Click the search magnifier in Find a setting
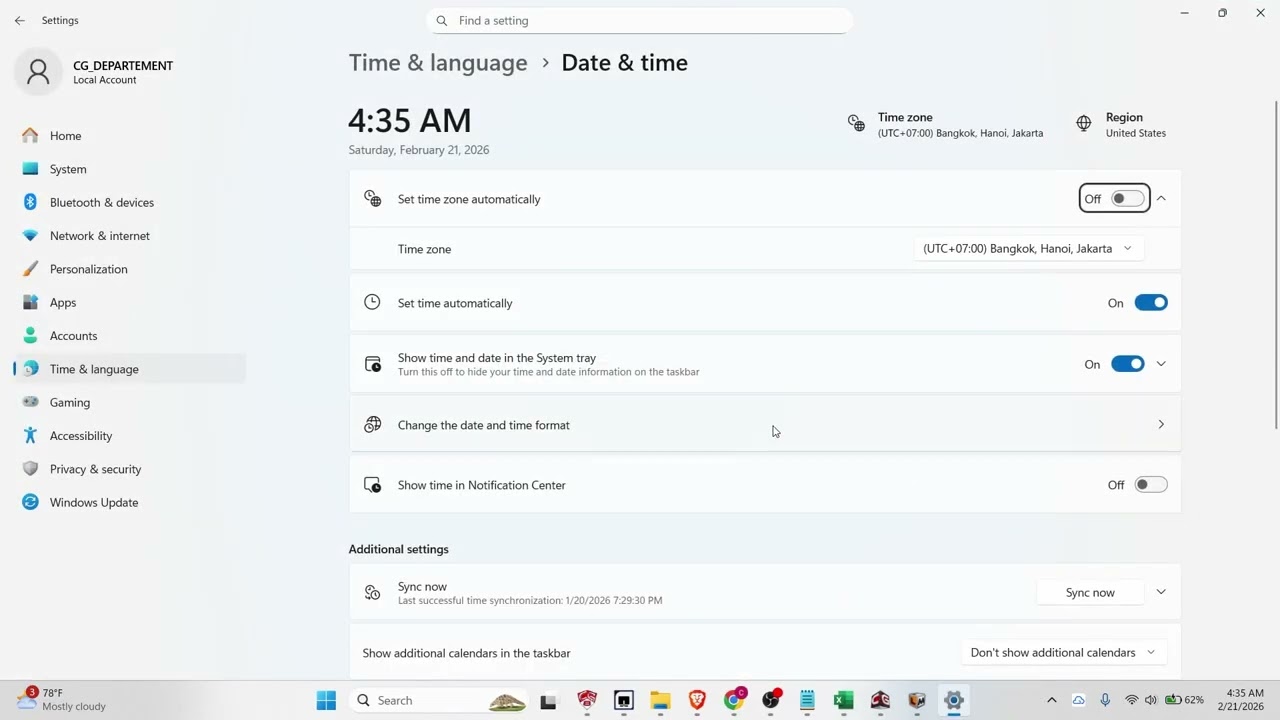This screenshot has width=1280, height=720. click(442, 20)
